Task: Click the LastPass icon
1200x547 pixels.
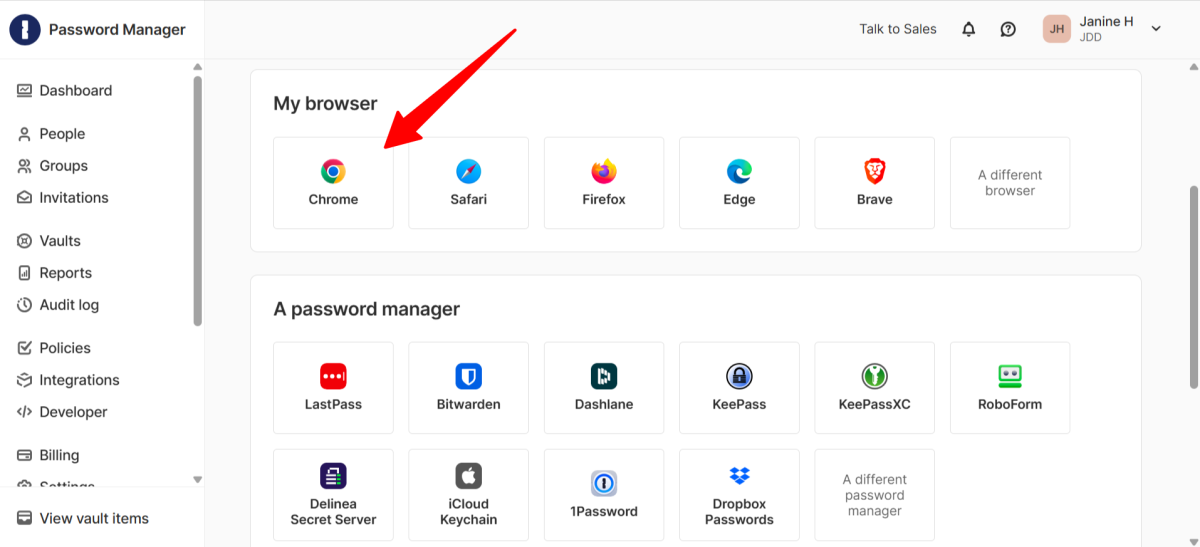Action: point(333,376)
